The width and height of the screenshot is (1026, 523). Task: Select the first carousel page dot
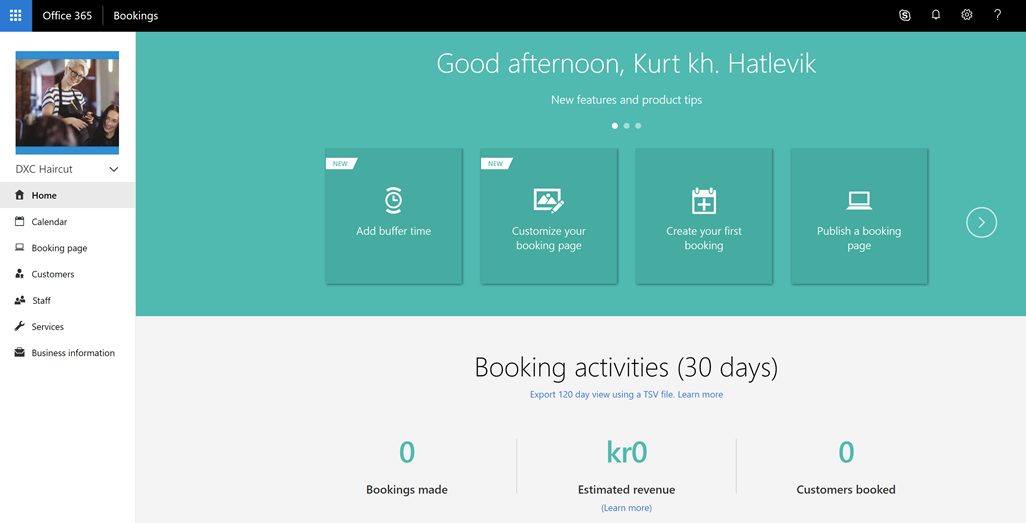pos(614,126)
